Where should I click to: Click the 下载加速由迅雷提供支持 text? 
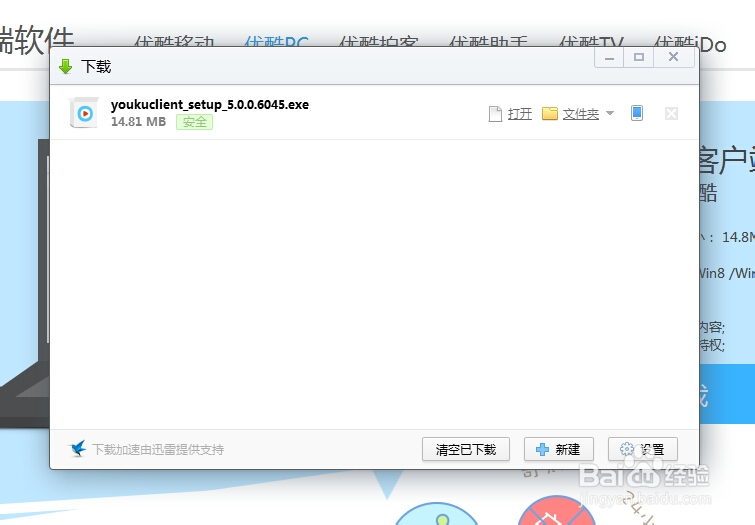pos(158,450)
